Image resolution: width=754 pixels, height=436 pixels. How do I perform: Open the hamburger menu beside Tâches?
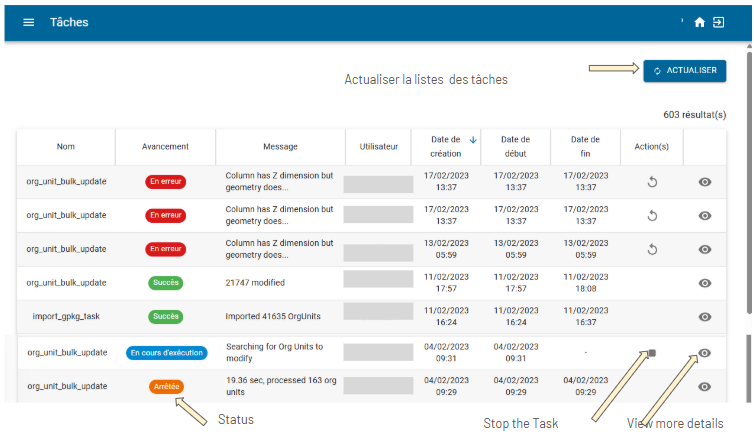[29, 22]
